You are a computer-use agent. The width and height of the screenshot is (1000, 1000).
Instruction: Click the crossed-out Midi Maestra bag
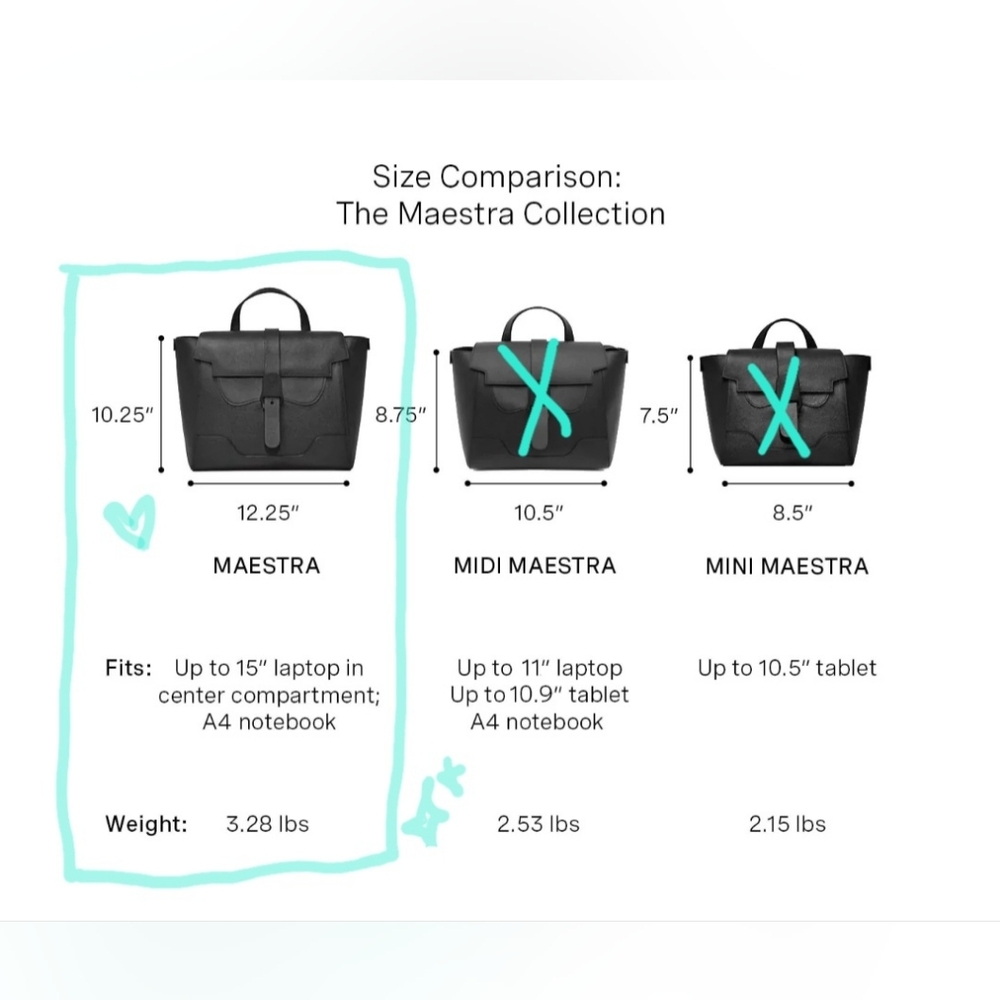pyautogui.click(x=539, y=389)
